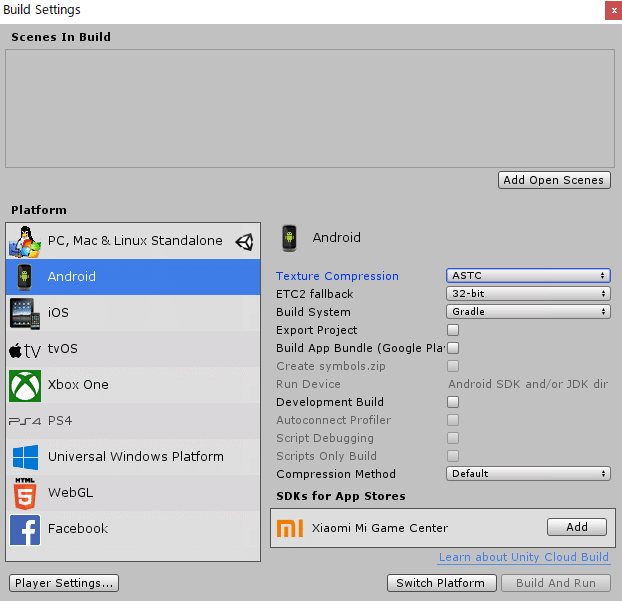The width and height of the screenshot is (622, 601).
Task: Open Player Settings...
Action: 64,583
